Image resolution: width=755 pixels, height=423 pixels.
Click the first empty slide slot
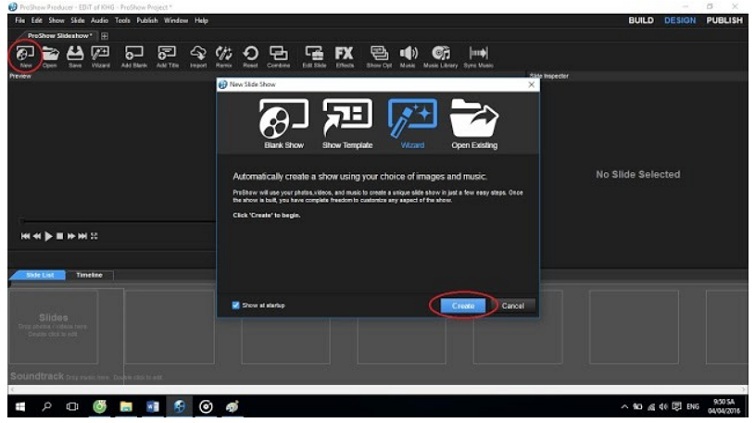click(x=67, y=325)
